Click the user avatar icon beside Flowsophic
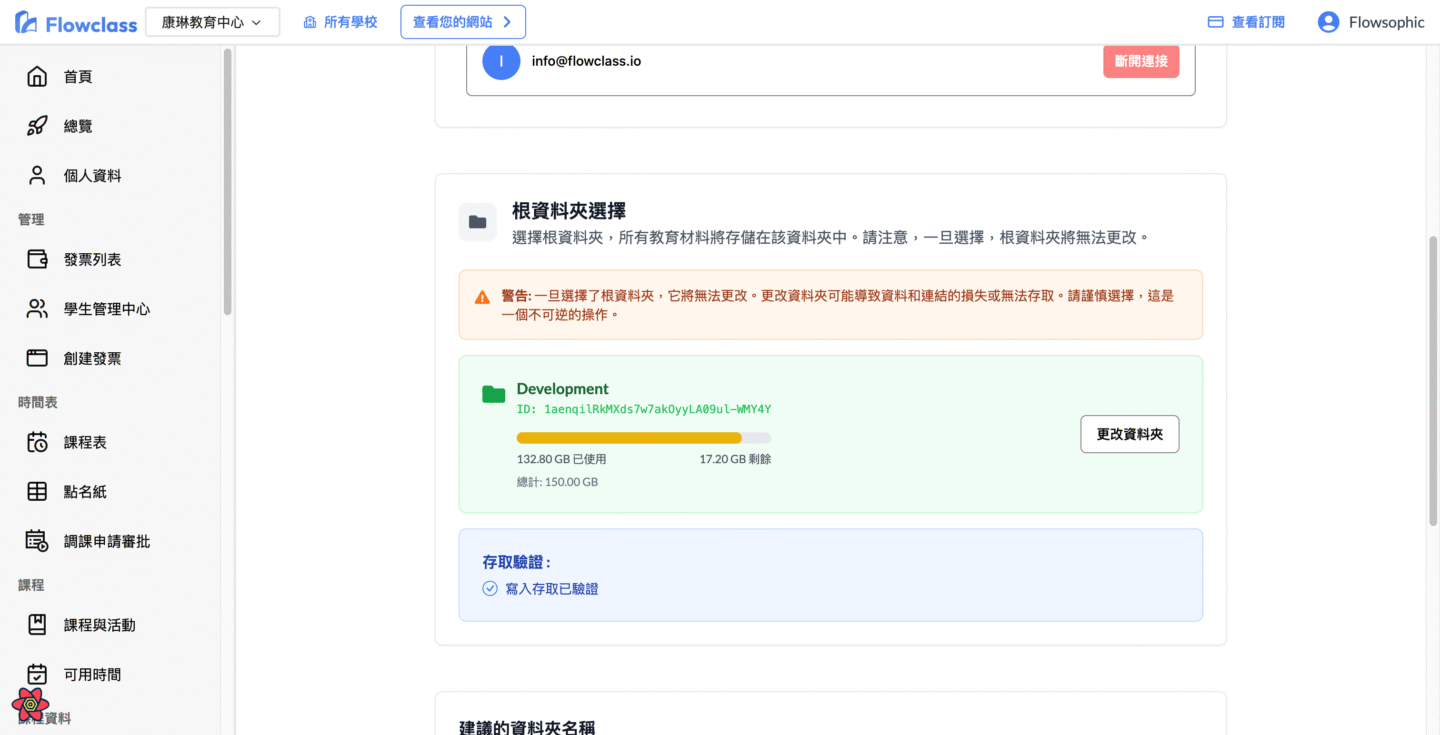 pyautogui.click(x=1328, y=22)
